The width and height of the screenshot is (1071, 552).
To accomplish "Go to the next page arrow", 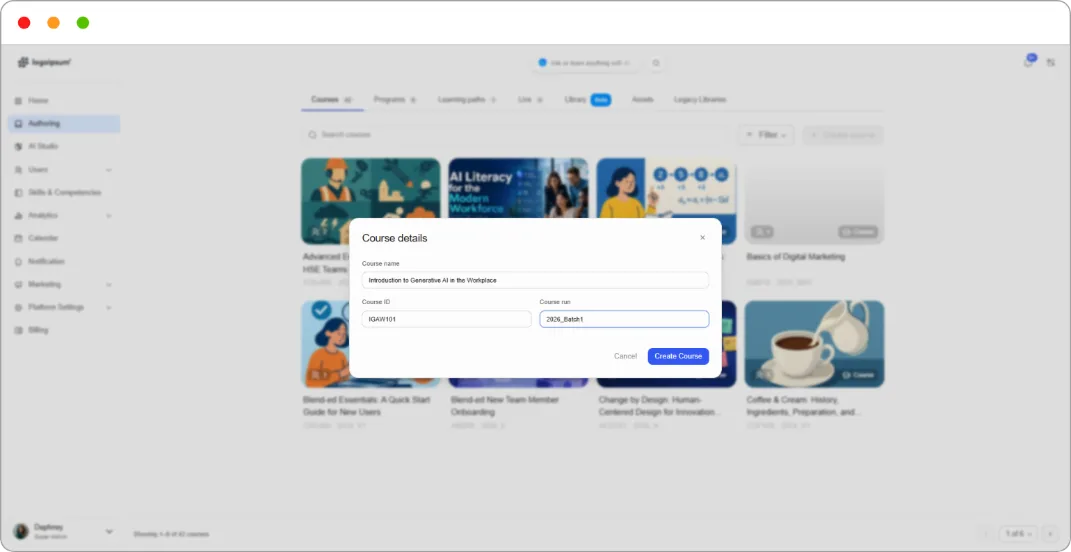I will (1051, 534).
